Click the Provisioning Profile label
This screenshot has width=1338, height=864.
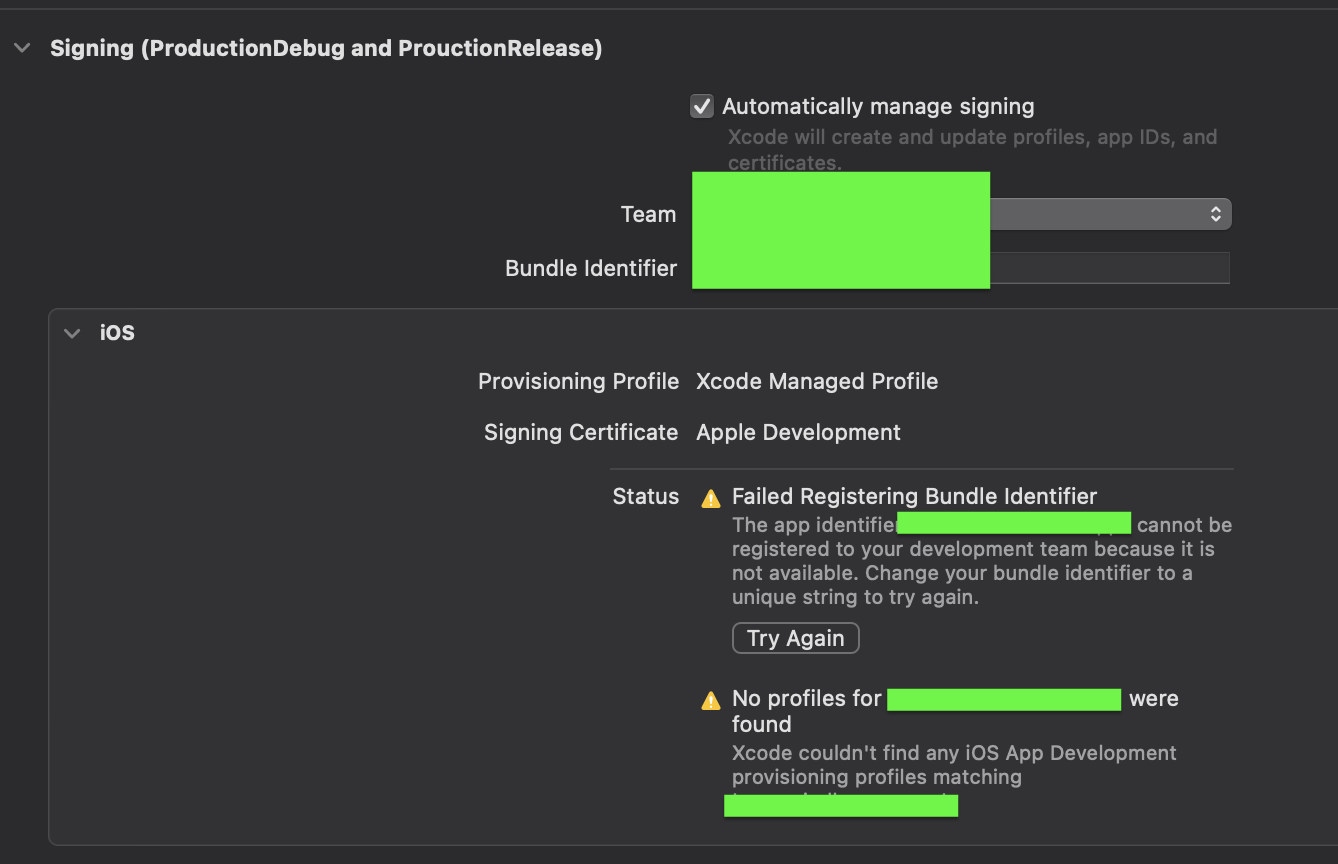click(578, 381)
